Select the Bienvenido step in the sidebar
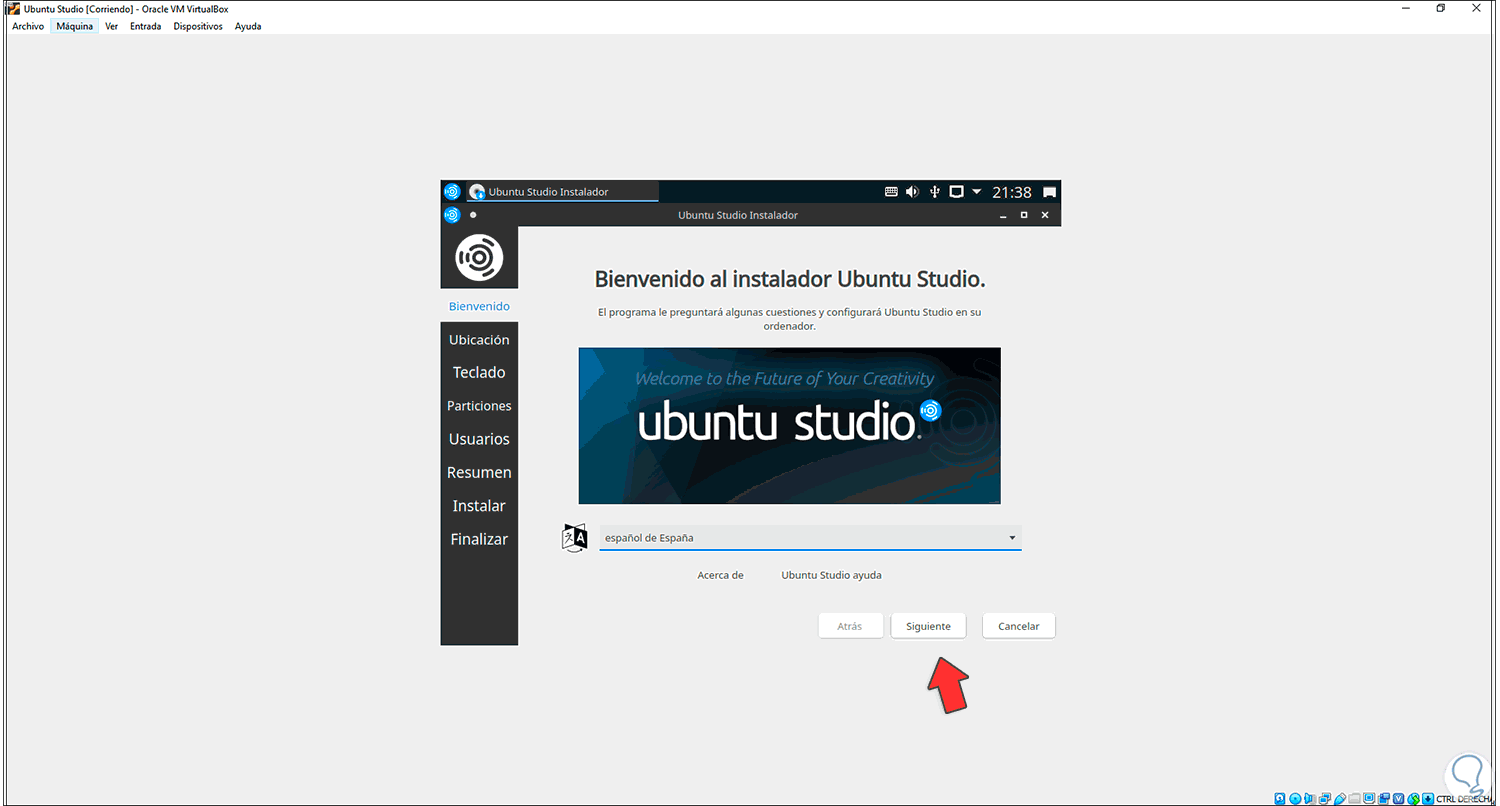Viewport: 1500px width, 806px height. point(479,306)
